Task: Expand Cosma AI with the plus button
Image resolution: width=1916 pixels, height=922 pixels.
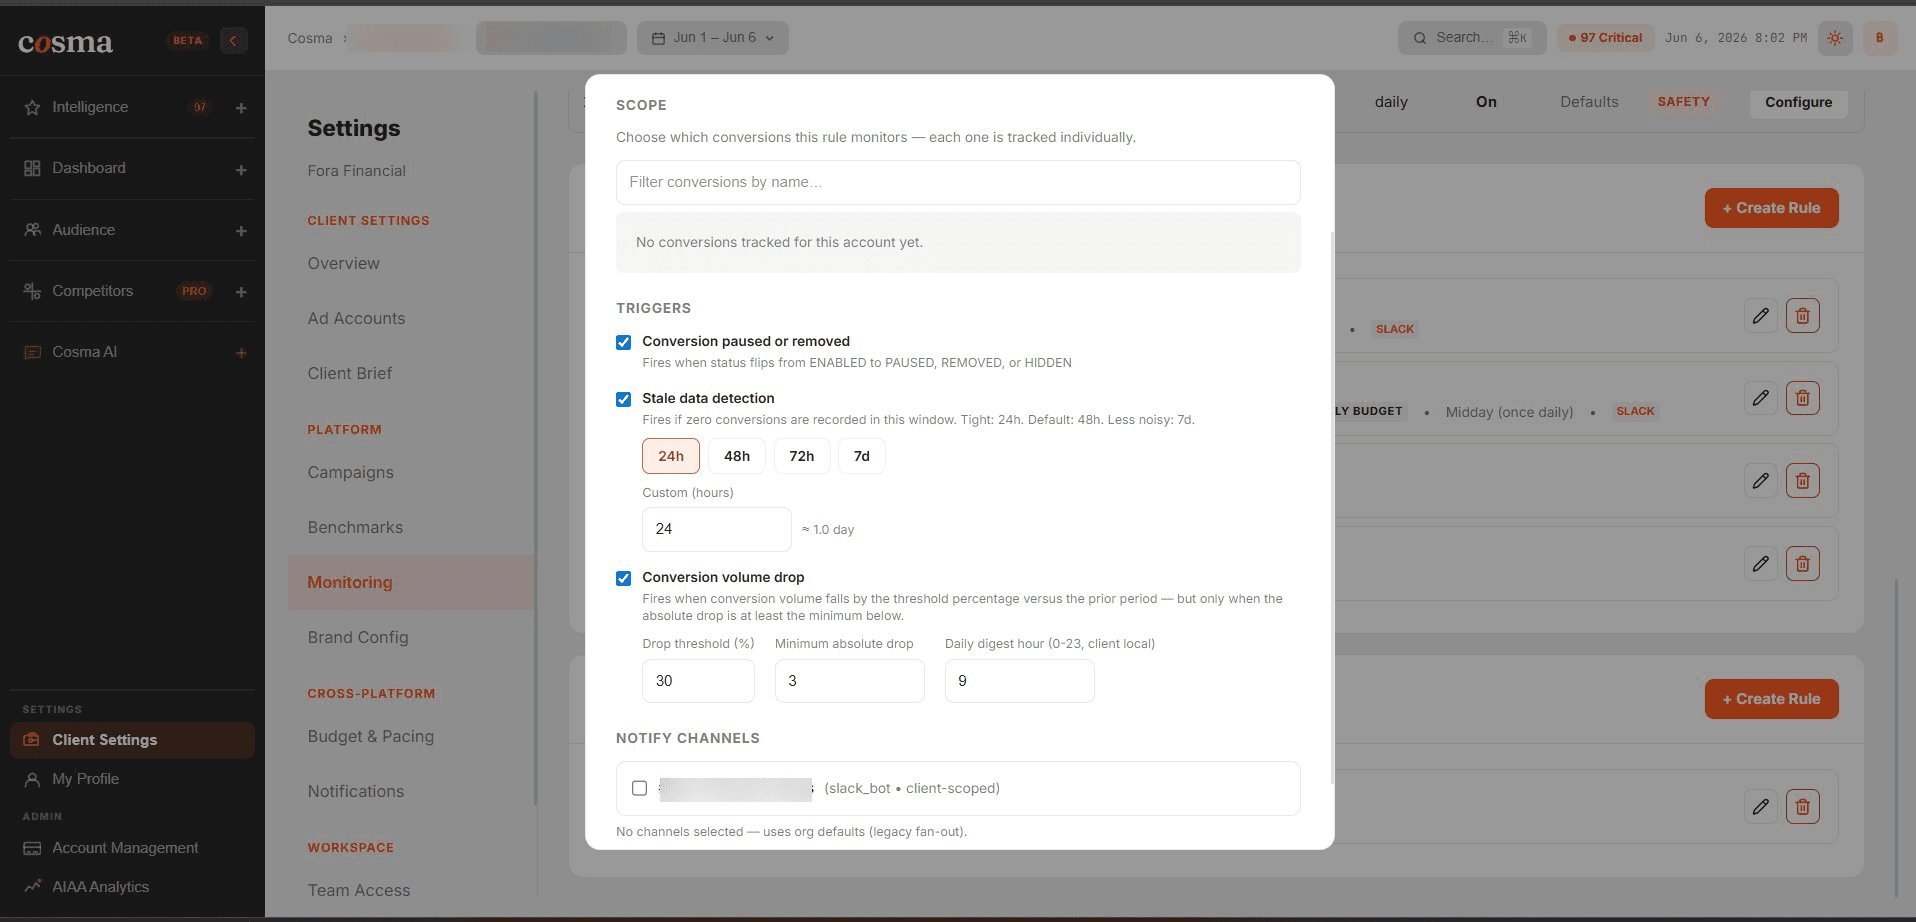Action: tap(241, 353)
